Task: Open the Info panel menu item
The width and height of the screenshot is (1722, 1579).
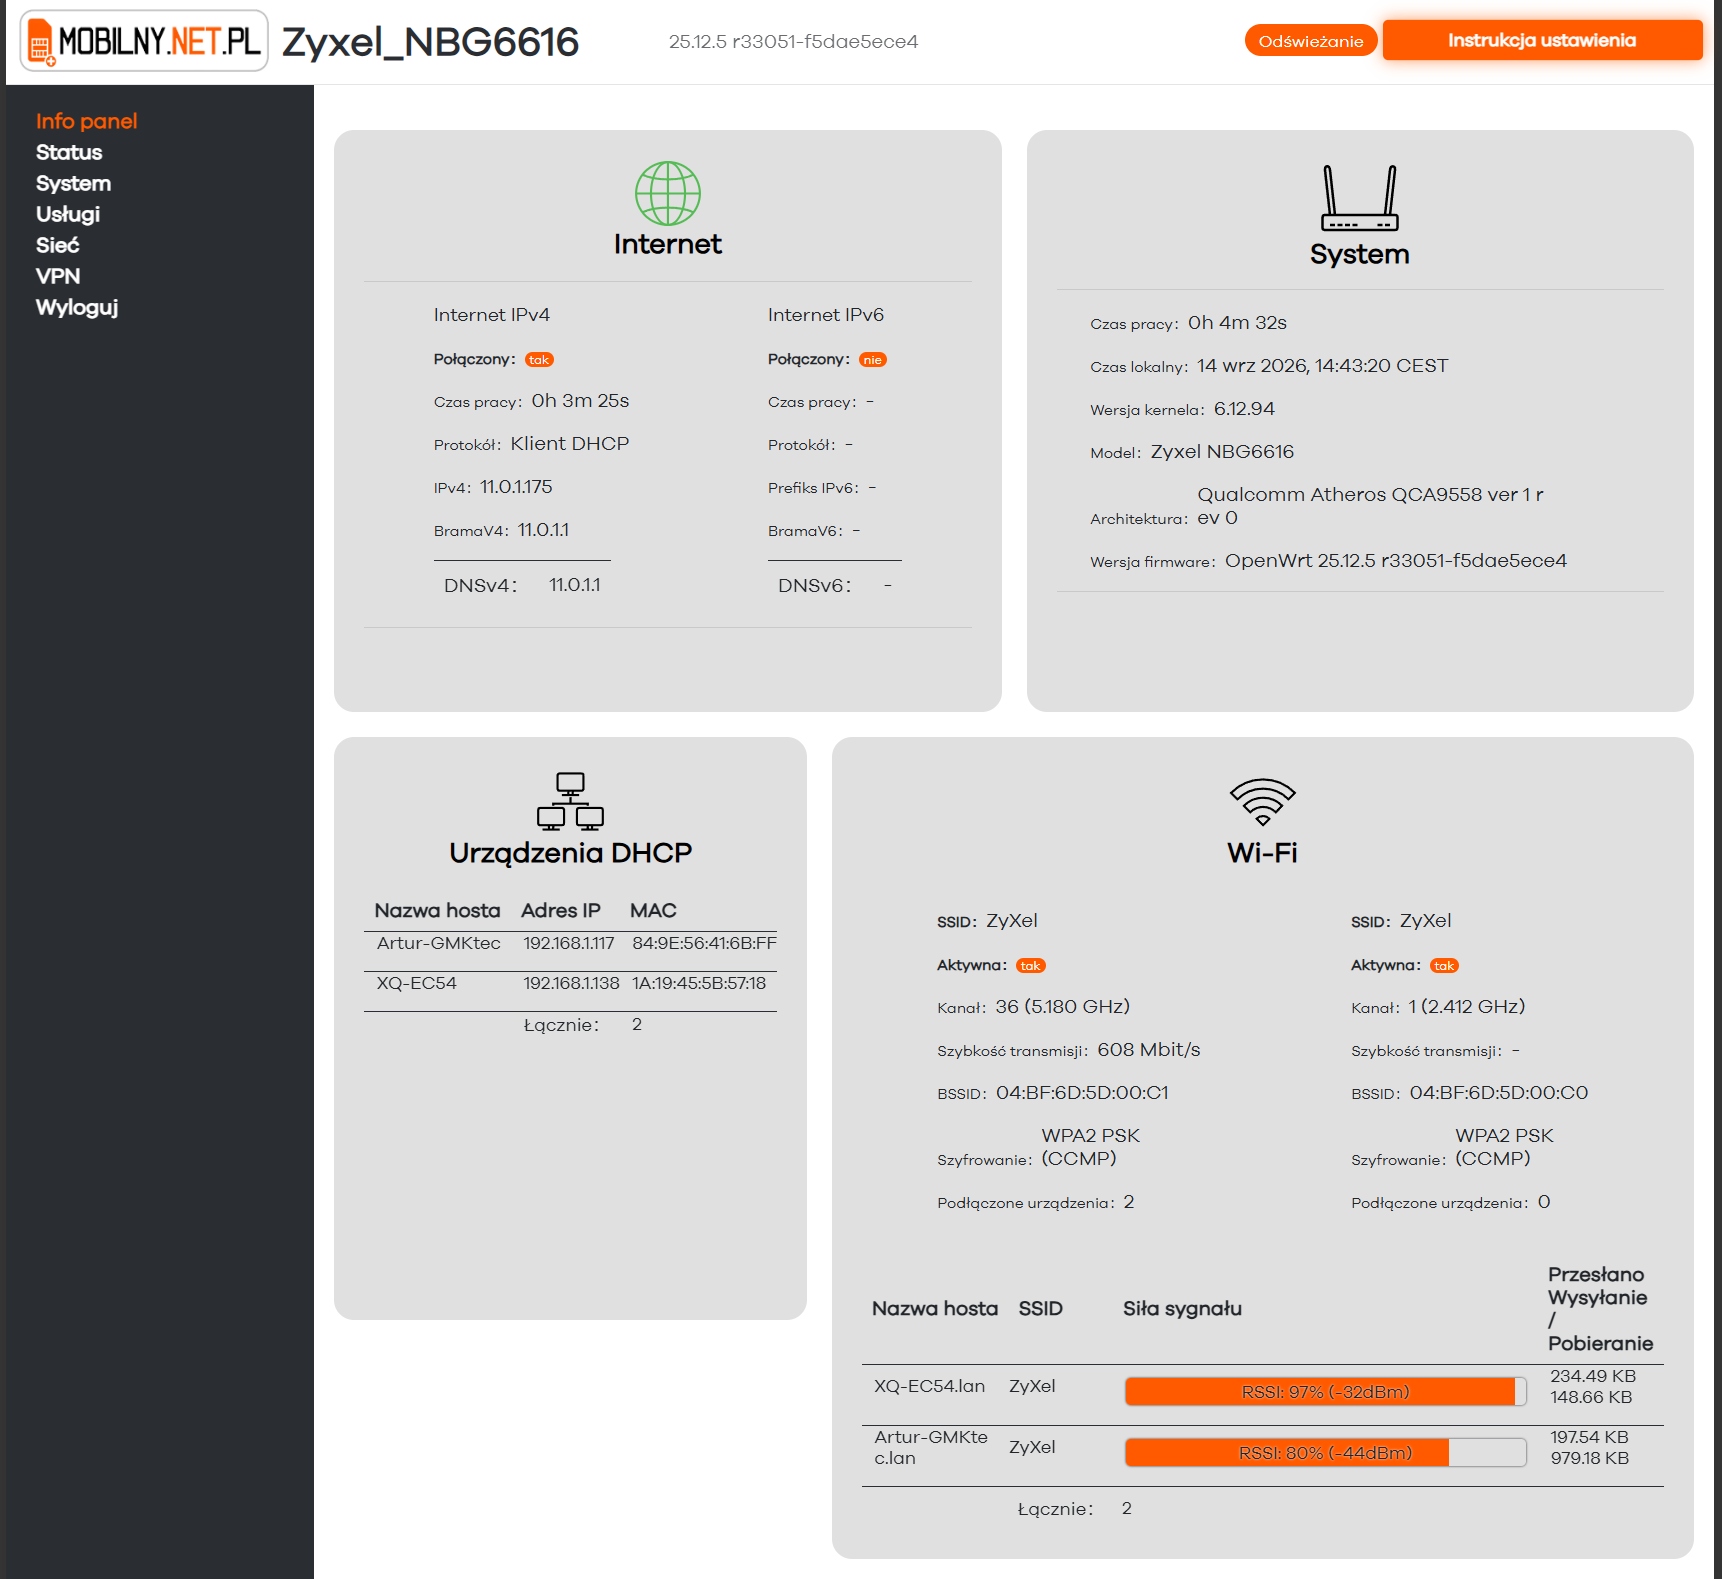Action: pos(86,121)
